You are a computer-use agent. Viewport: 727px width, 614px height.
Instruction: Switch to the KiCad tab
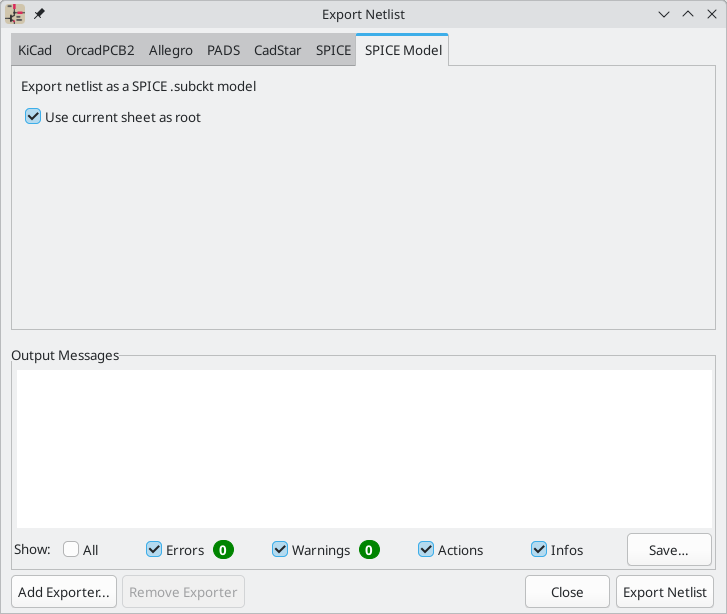point(35,50)
